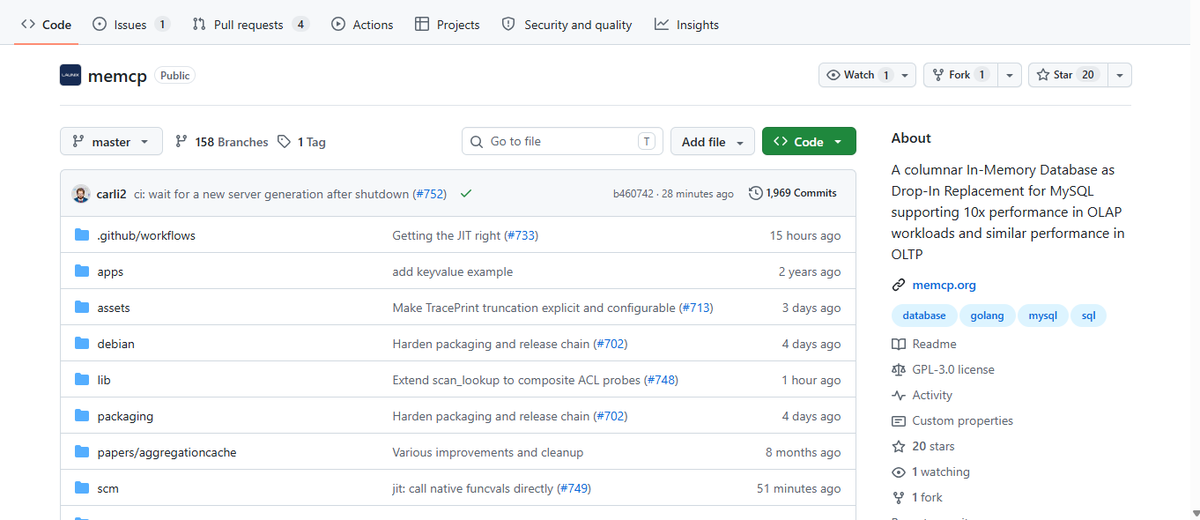Select the database topic tag
Screen dimensions: 1200x520
point(924,315)
